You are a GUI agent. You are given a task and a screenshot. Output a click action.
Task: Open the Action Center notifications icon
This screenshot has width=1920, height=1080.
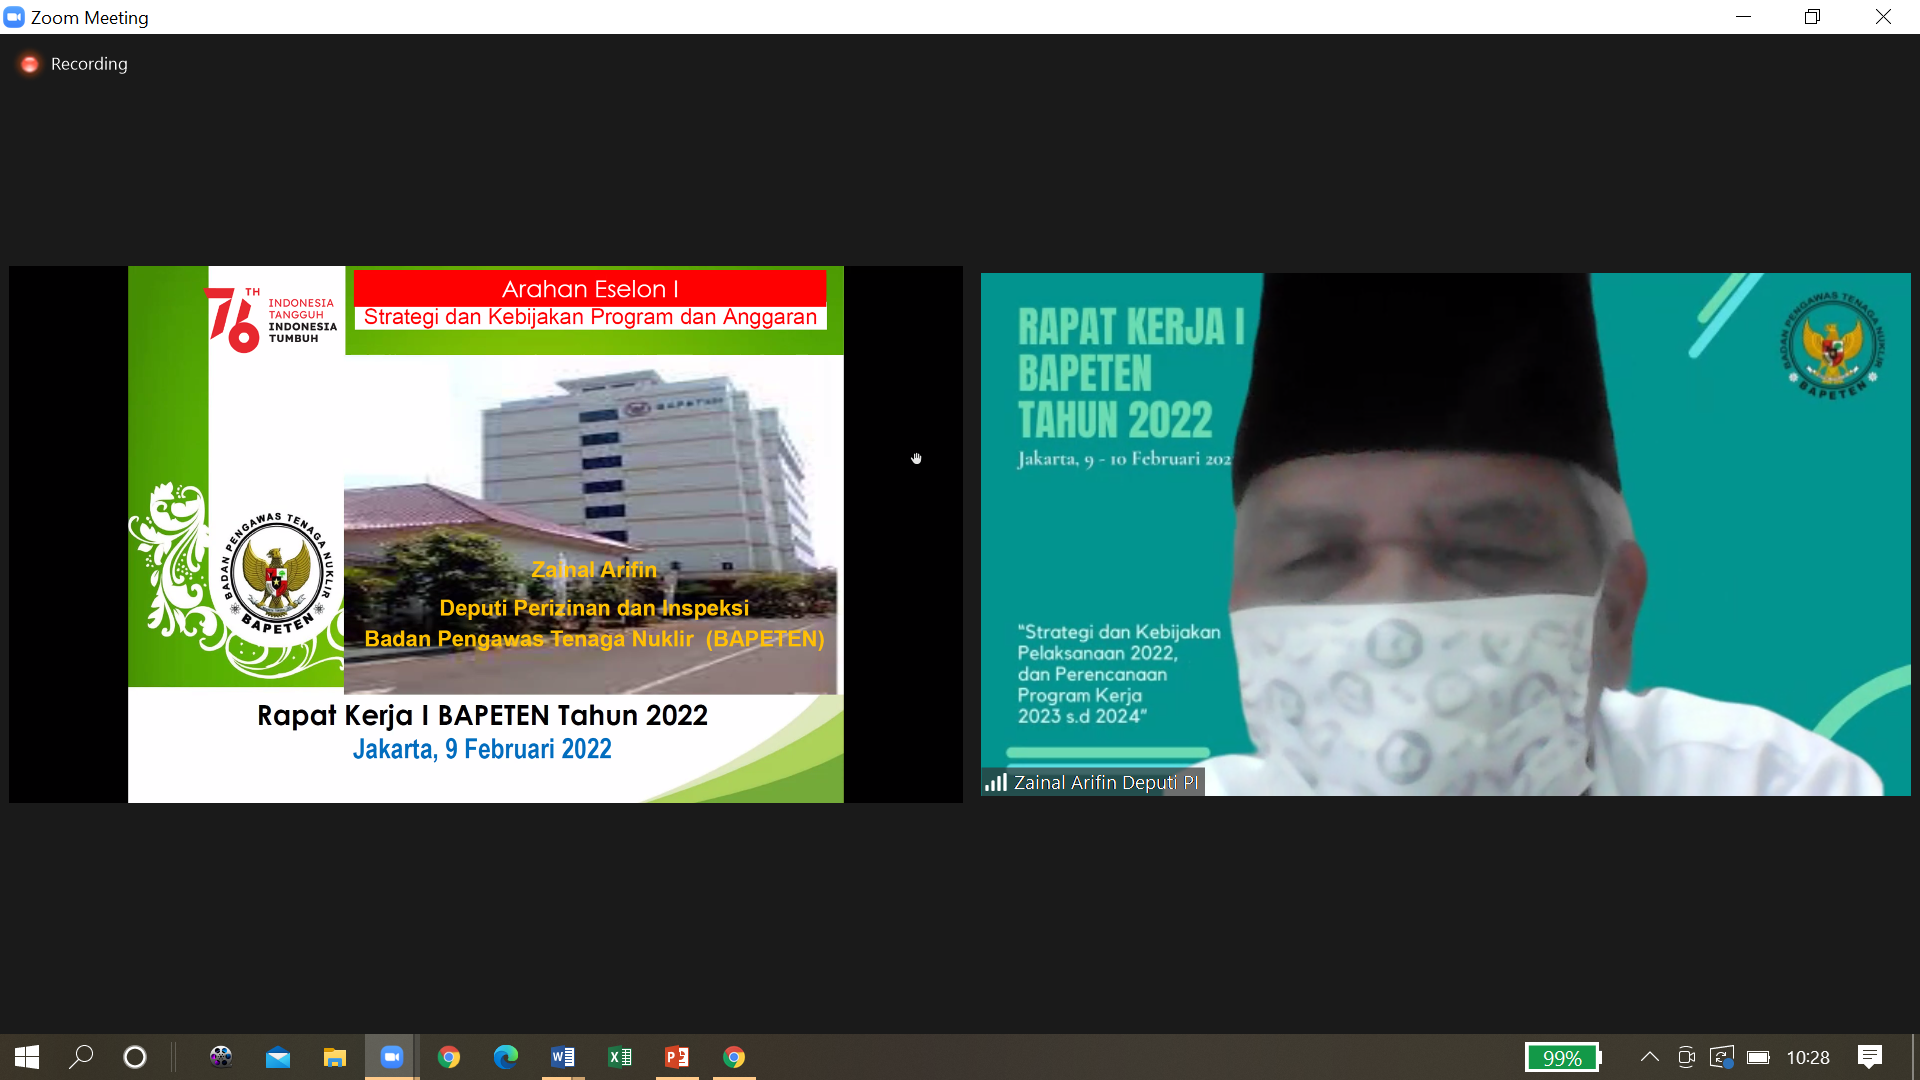[1870, 1057]
